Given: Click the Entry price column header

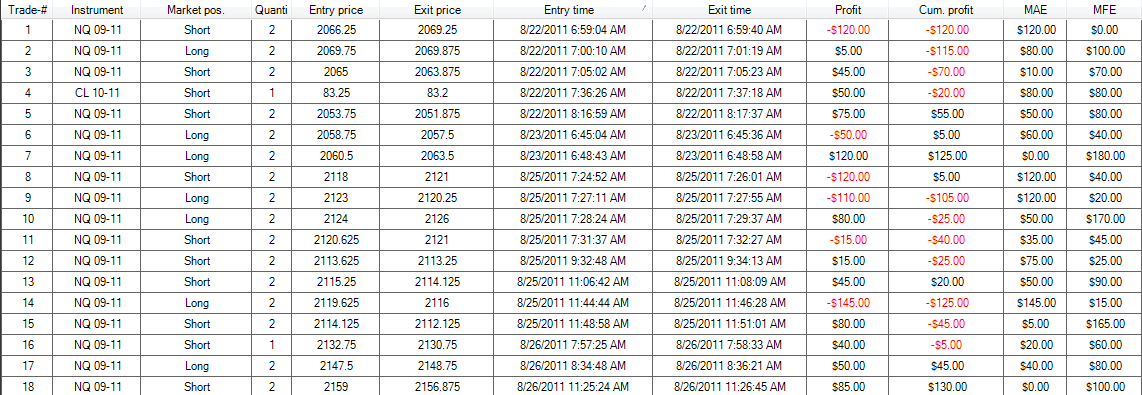Looking at the screenshot, I should click(x=336, y=10).
